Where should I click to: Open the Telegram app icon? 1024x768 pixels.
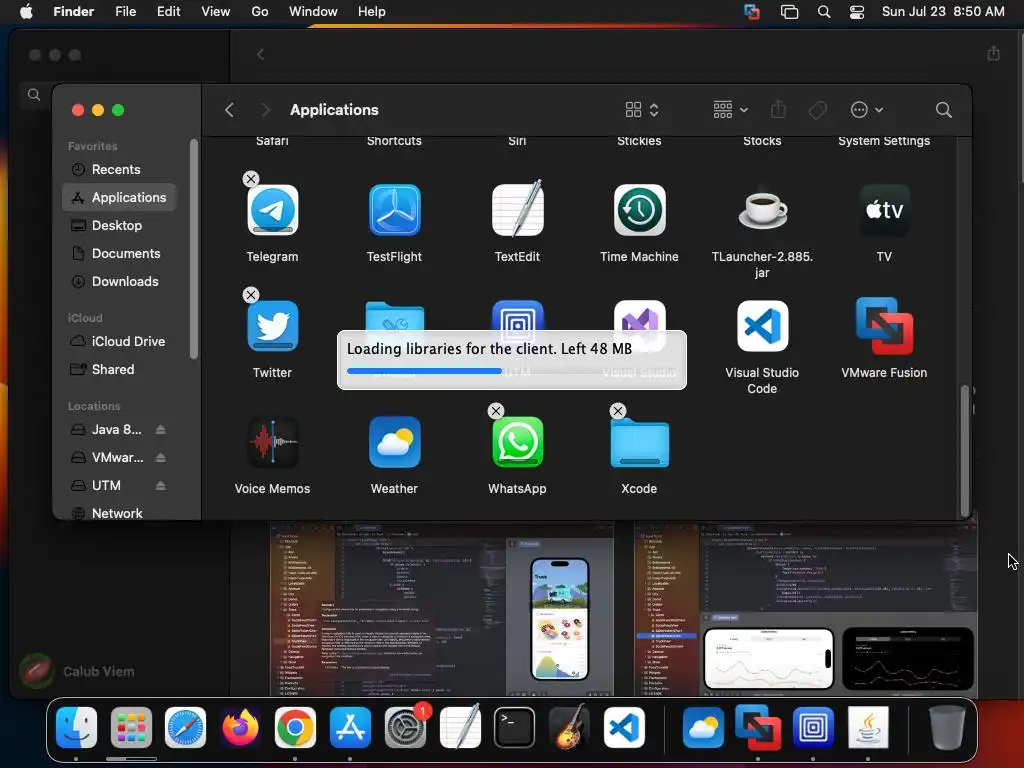coord(272,210)
